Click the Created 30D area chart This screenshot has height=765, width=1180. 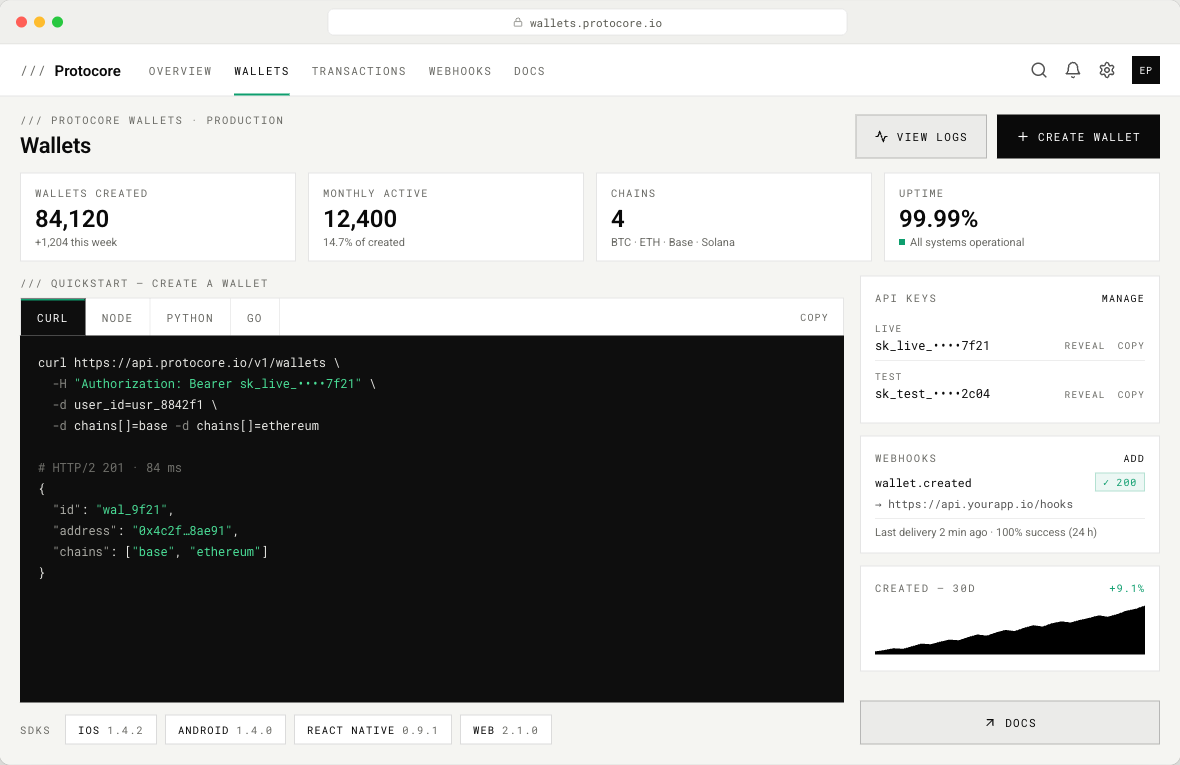[1009, 630]
